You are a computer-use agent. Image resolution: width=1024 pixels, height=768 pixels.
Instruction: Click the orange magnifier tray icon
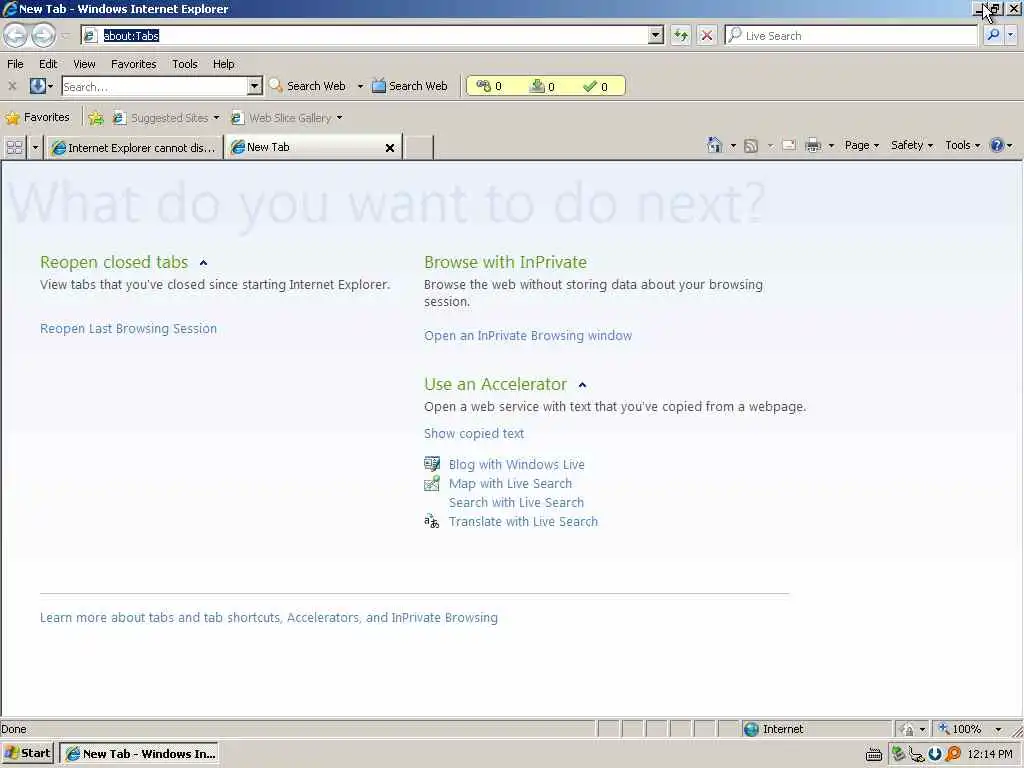click(x=953, y=754)
